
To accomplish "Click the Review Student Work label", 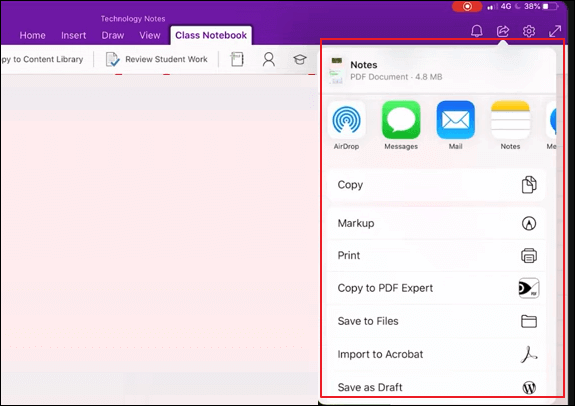I will tap(166, 59).
